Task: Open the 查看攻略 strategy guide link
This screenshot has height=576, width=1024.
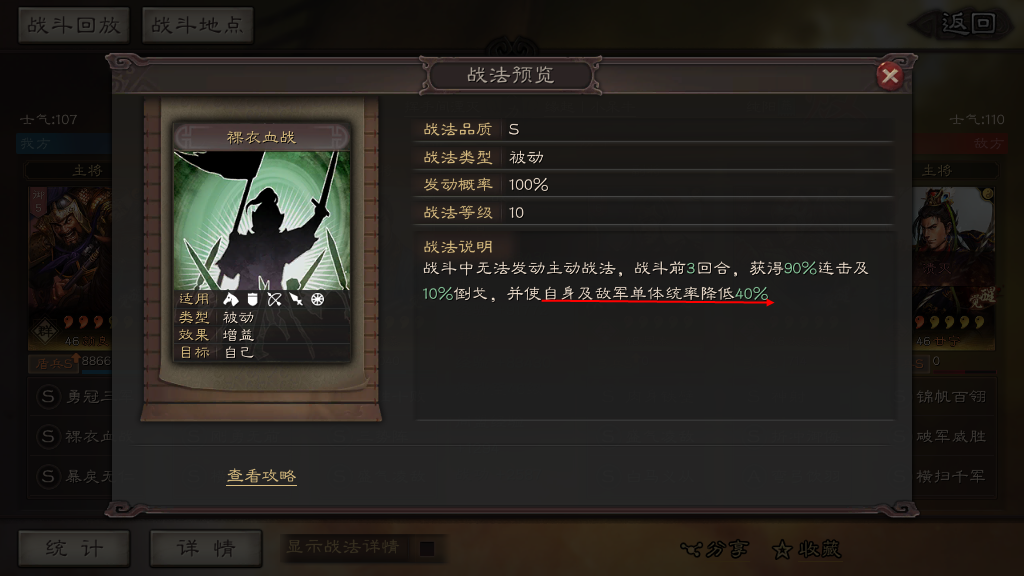Action: 261,475
